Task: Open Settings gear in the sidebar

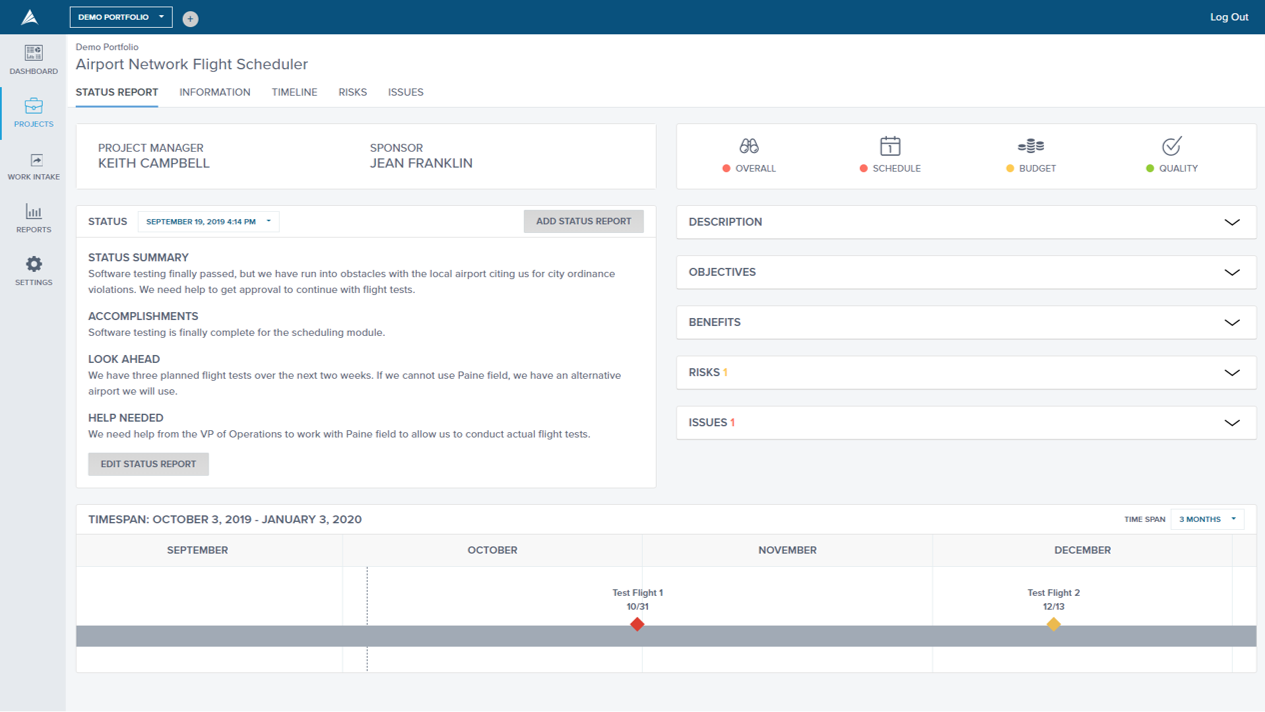Action: click(x=33, y=271)
